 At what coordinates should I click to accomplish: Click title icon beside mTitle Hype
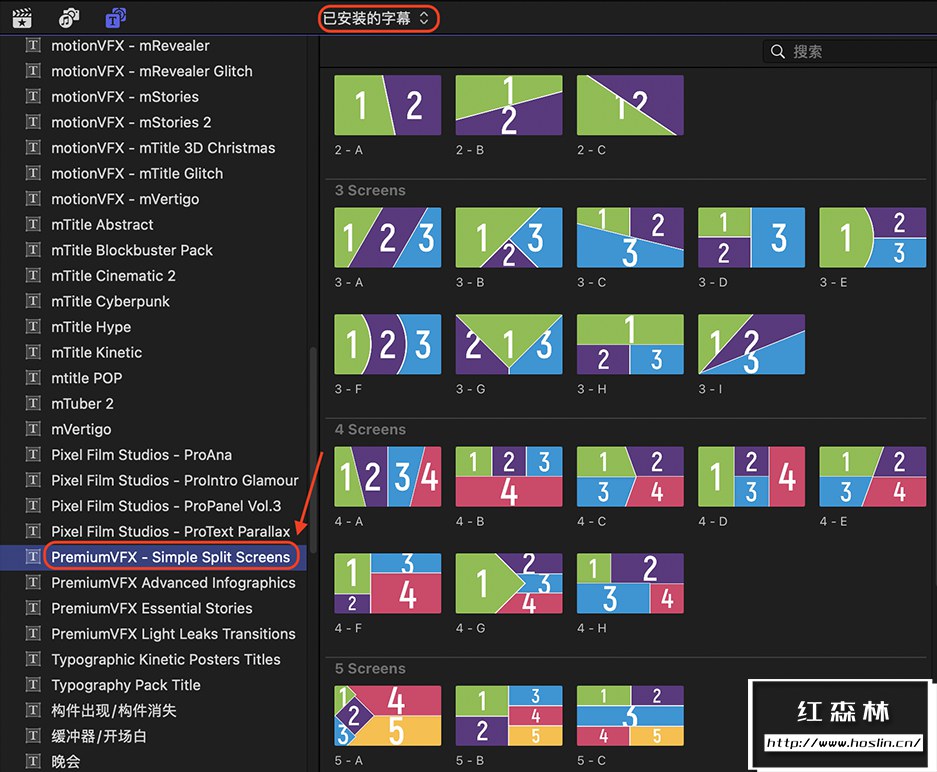pos(33,326)
